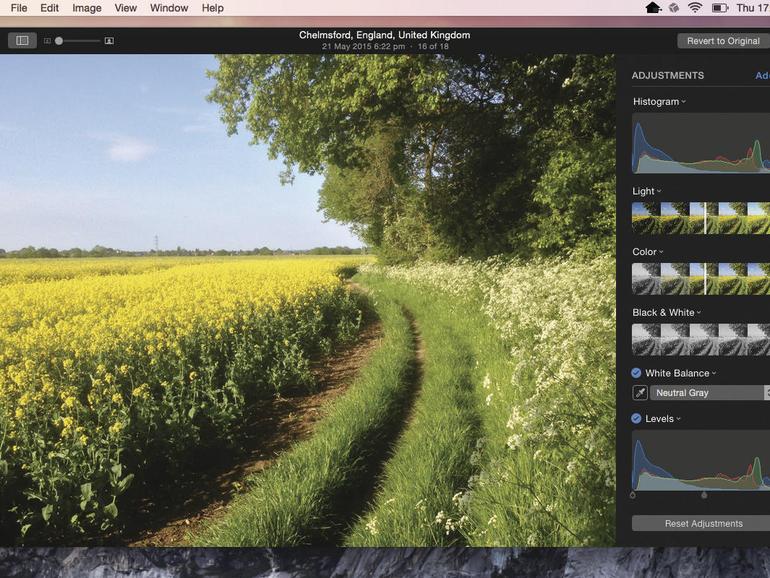
Task: Click the large thumbnail zoom-in icon
Action: [109, 41]
